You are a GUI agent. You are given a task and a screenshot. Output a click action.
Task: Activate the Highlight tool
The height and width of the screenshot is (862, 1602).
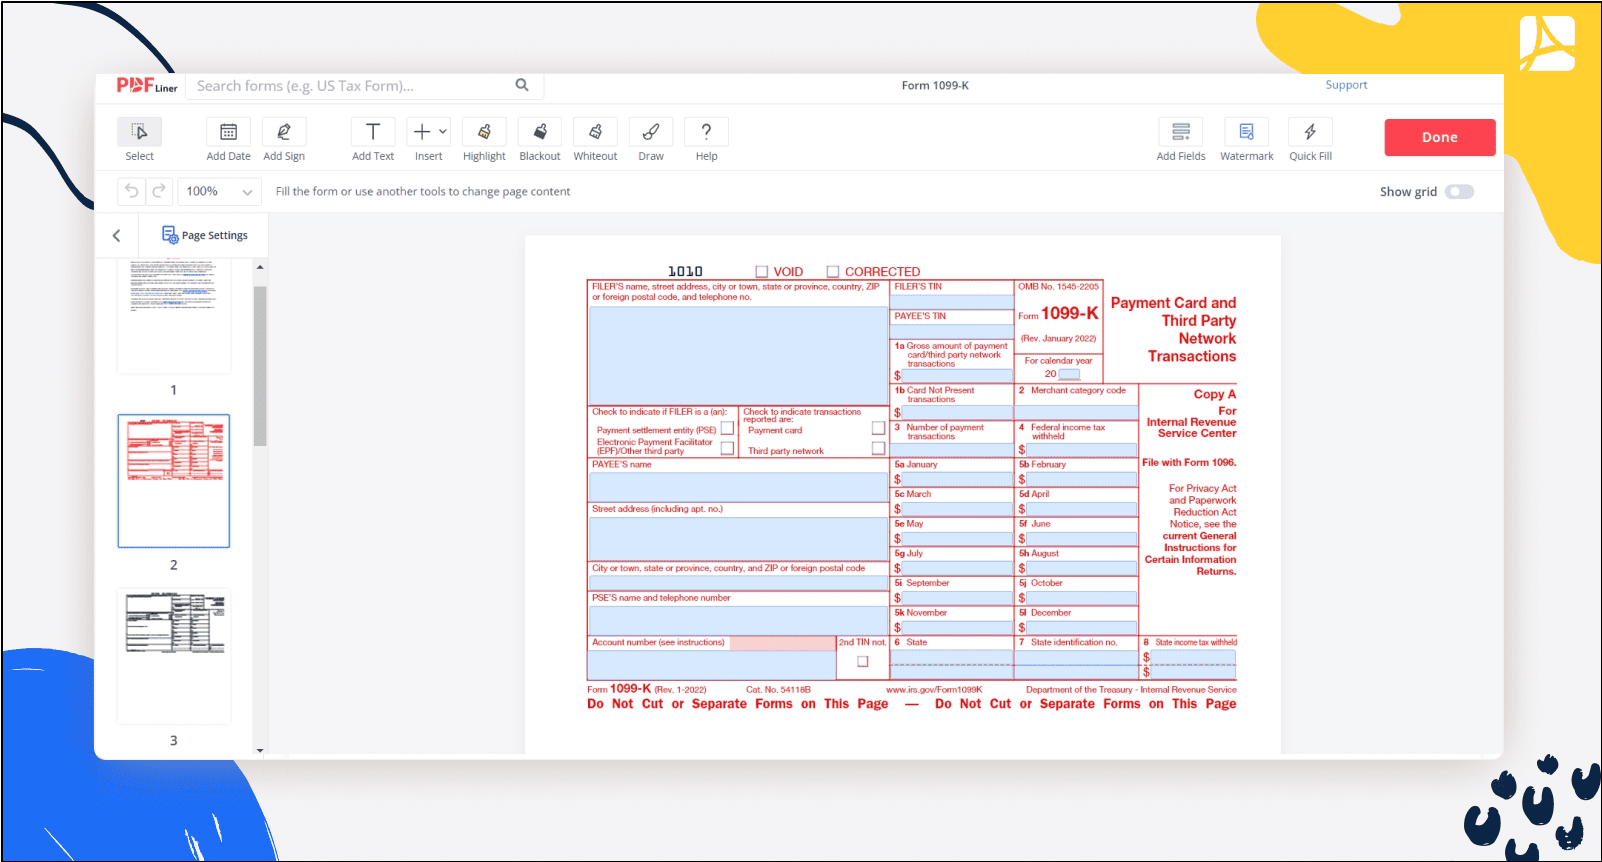[x=484, y=132]
